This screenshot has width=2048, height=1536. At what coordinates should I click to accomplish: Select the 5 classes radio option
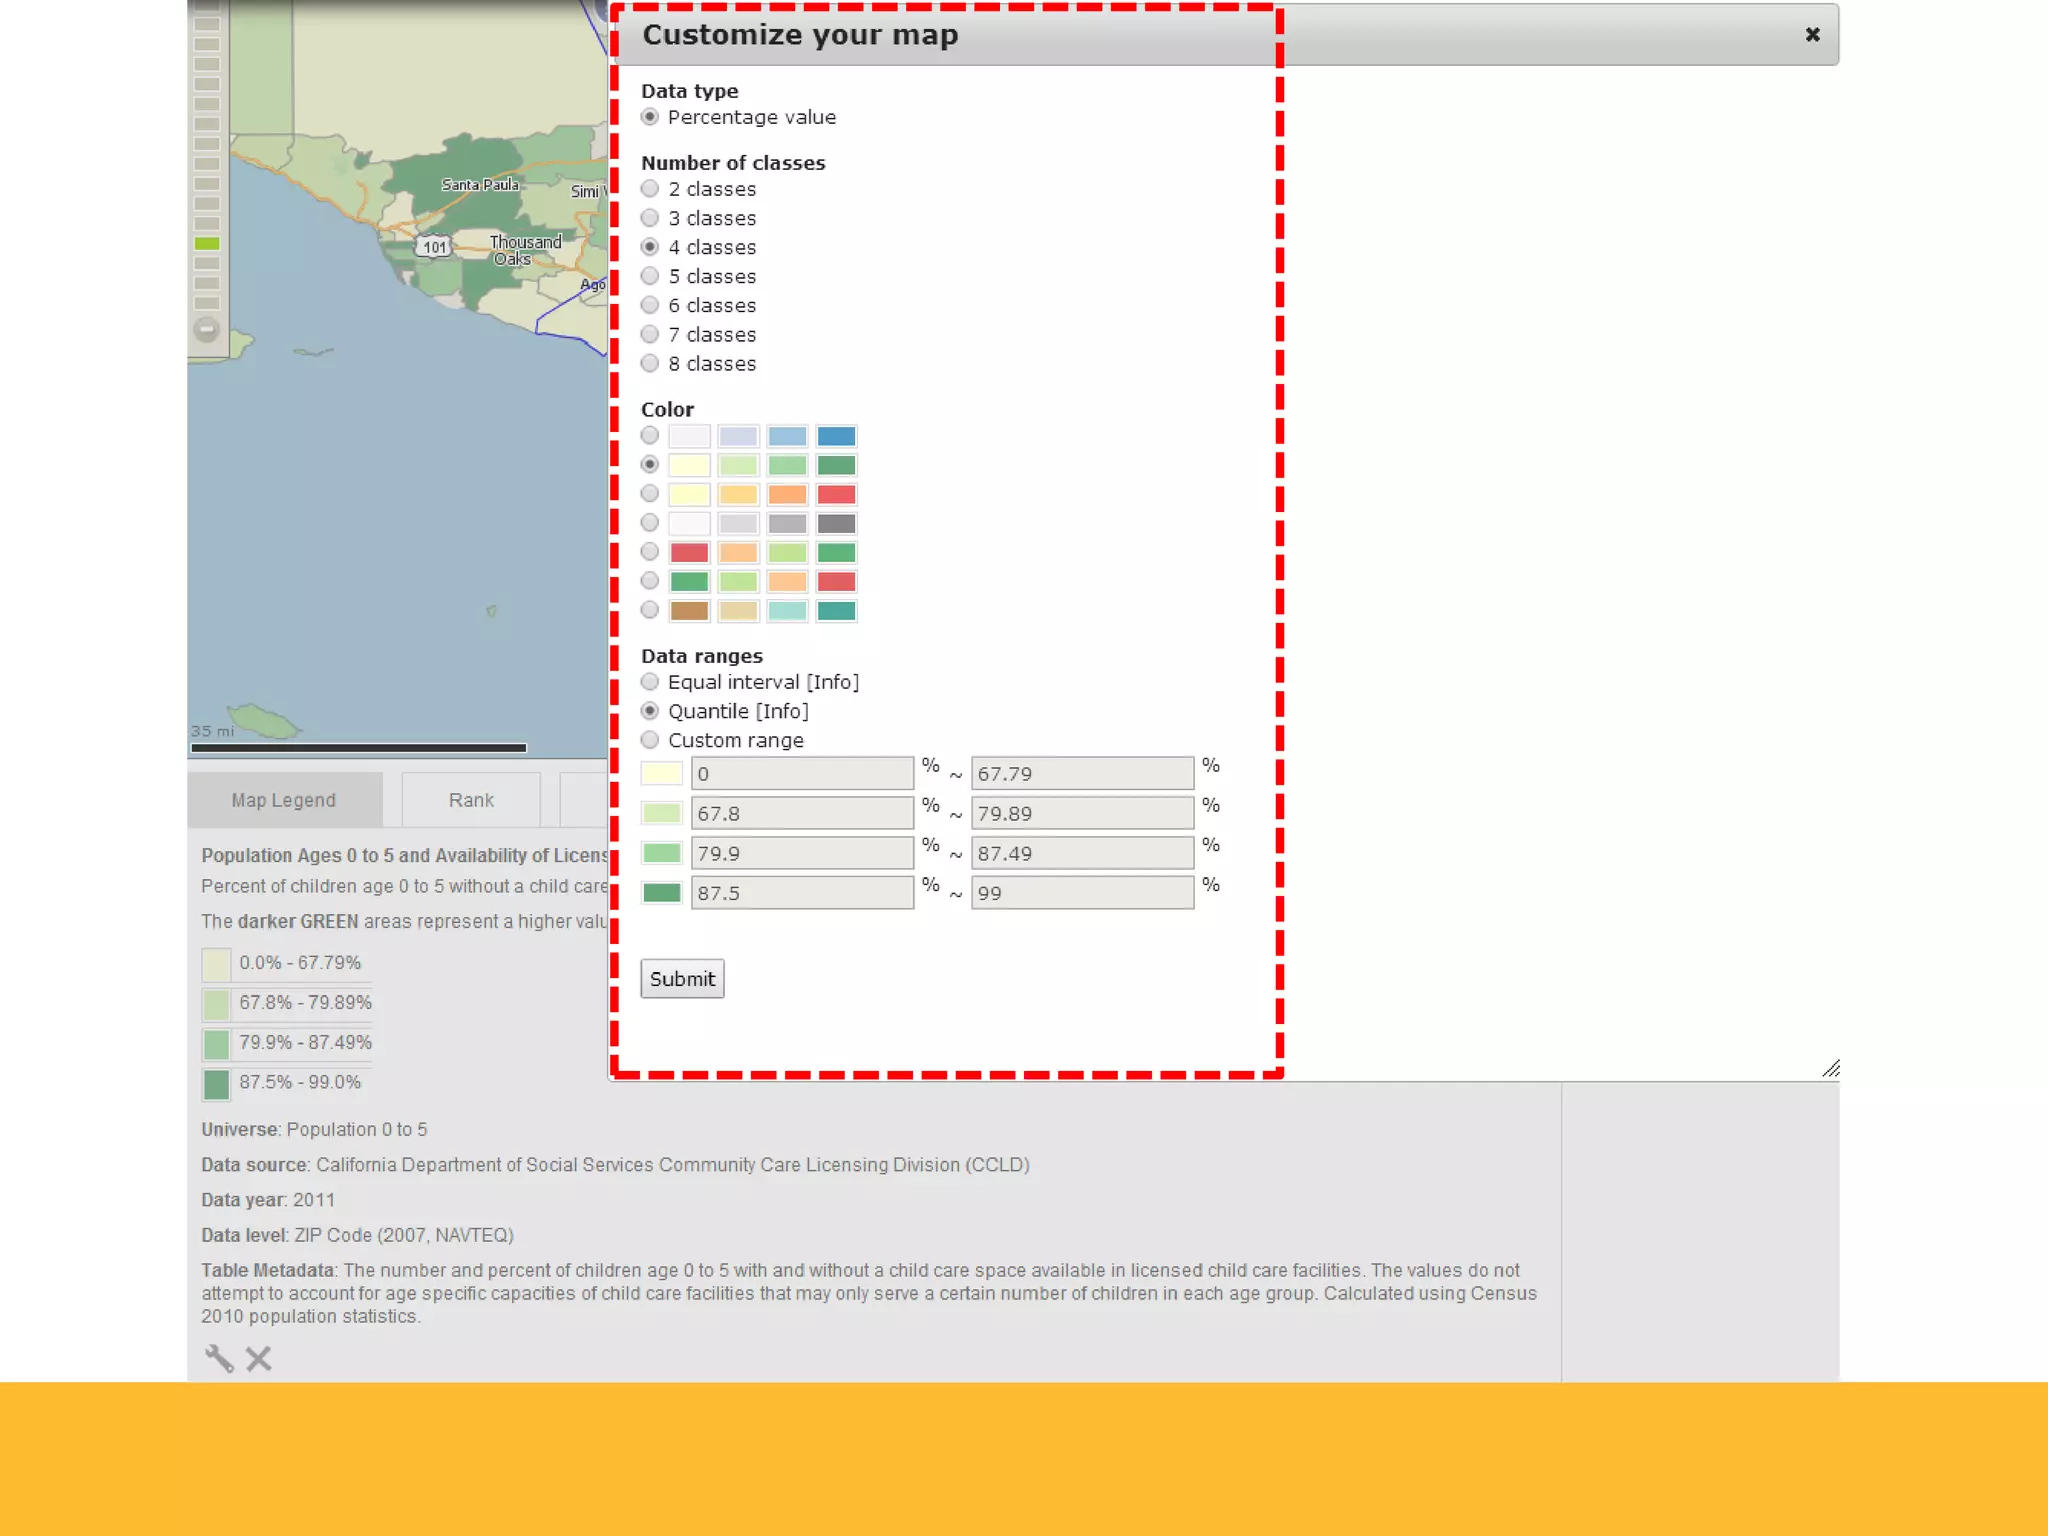coord(650,276)
